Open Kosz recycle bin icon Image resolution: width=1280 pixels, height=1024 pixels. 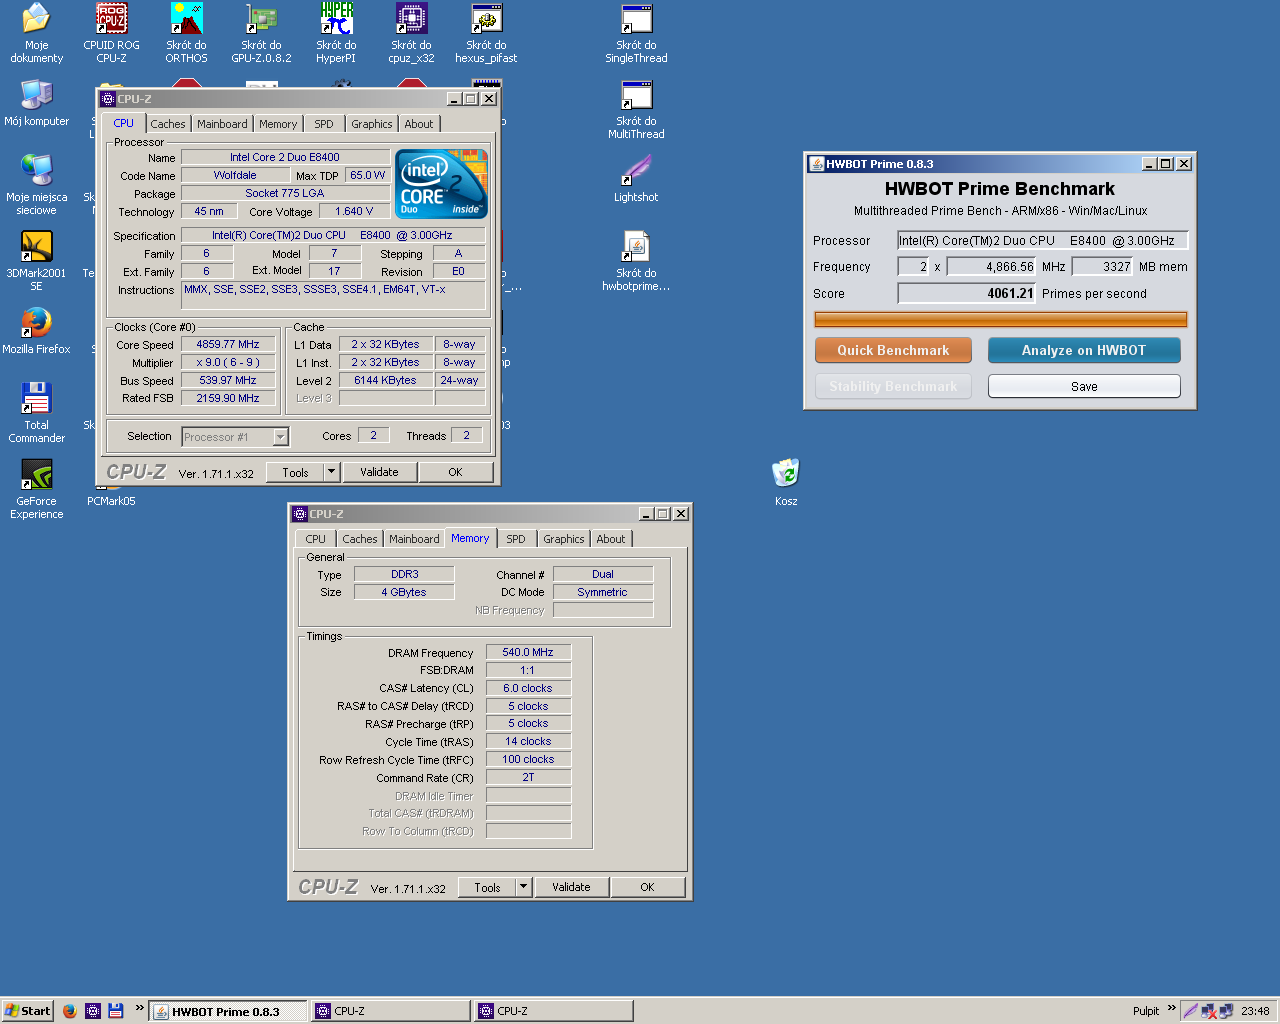tap(786, 482)
